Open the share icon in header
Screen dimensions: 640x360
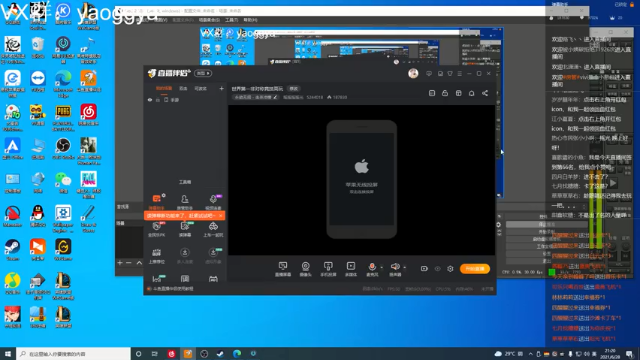pyautogui.click(x=485, y=93)
